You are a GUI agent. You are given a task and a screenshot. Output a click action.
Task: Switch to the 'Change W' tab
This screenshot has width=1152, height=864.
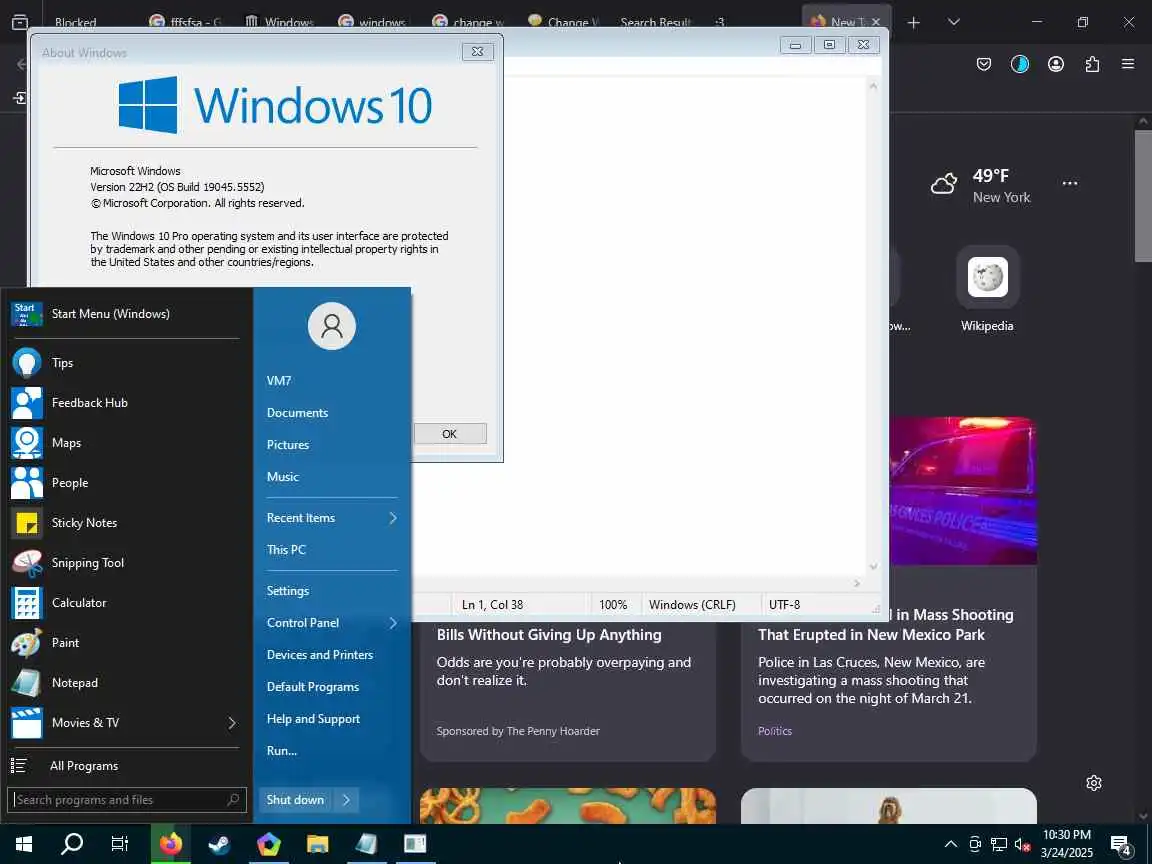563,22
